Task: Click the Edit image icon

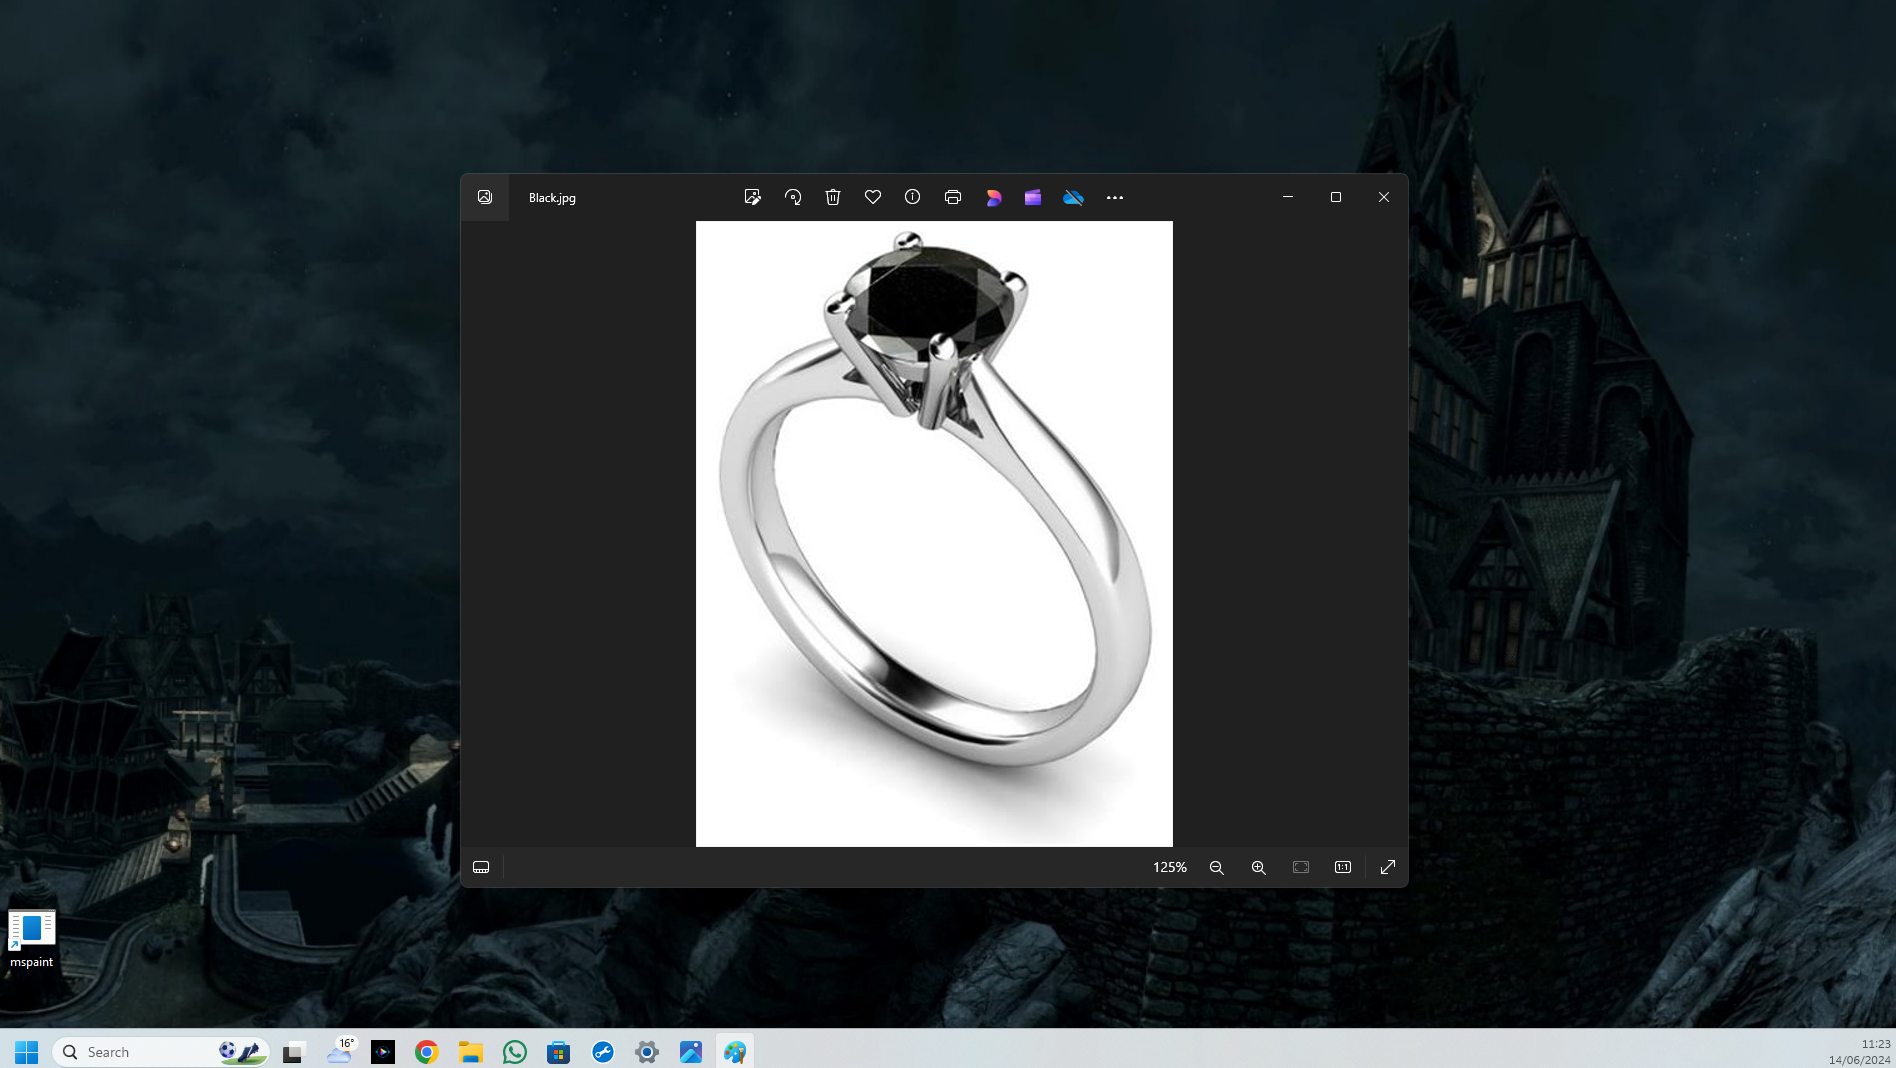Action: [752, 197]
